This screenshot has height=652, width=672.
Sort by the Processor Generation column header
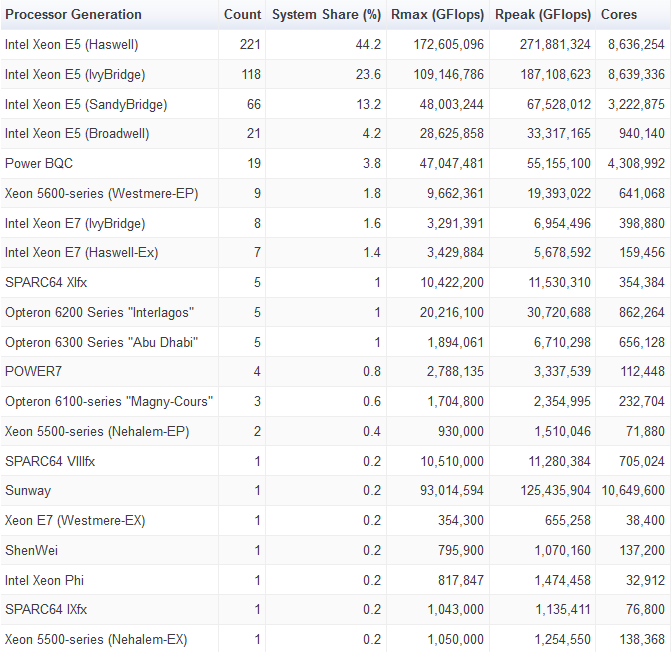point(73,15)
